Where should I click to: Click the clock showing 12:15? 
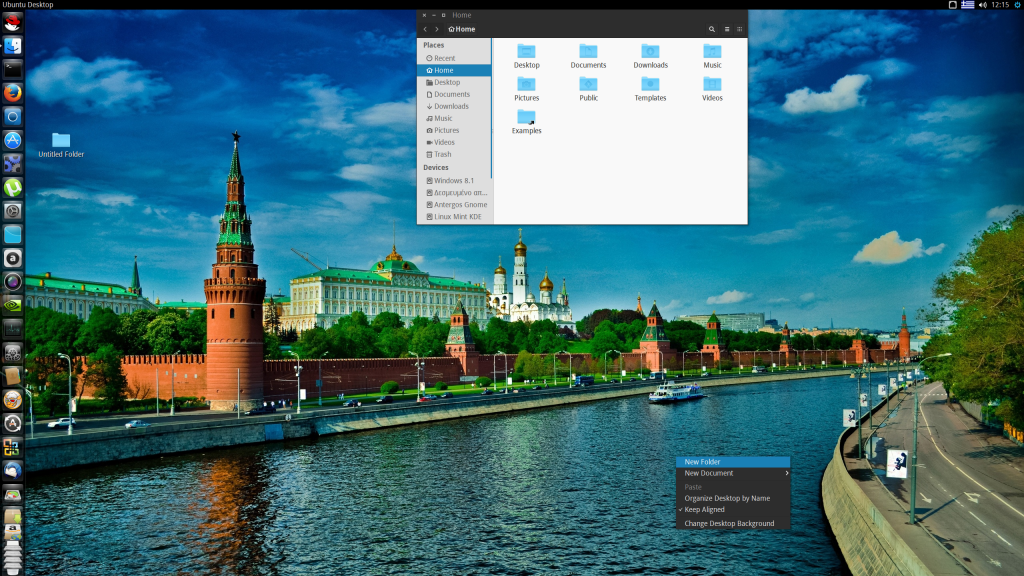click(1000, 5)
